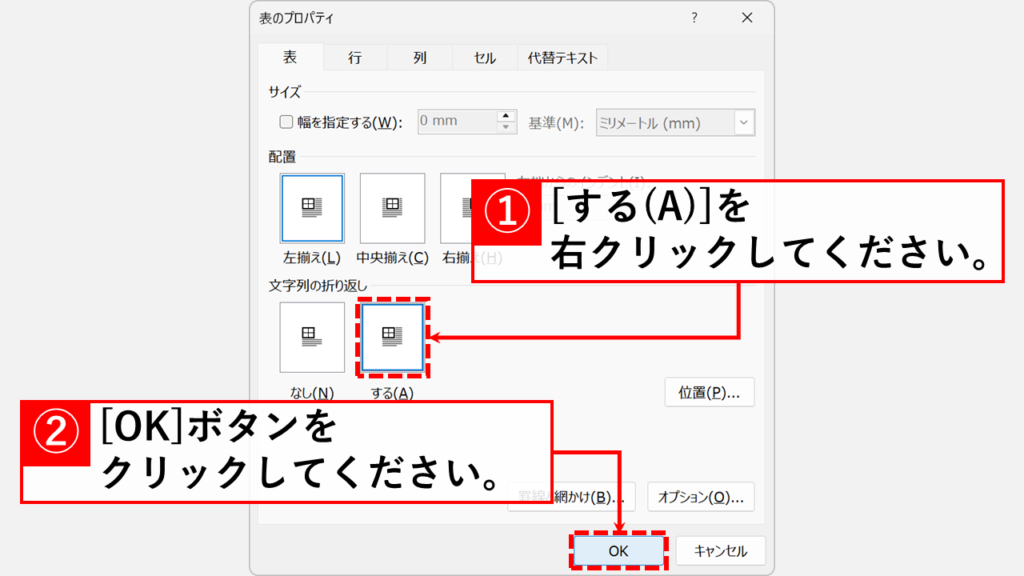This screenshot has width=1024, height=576.
Task: Open the 代替テキスト tab
Action: pyautogui.click(x=560, y=57)
